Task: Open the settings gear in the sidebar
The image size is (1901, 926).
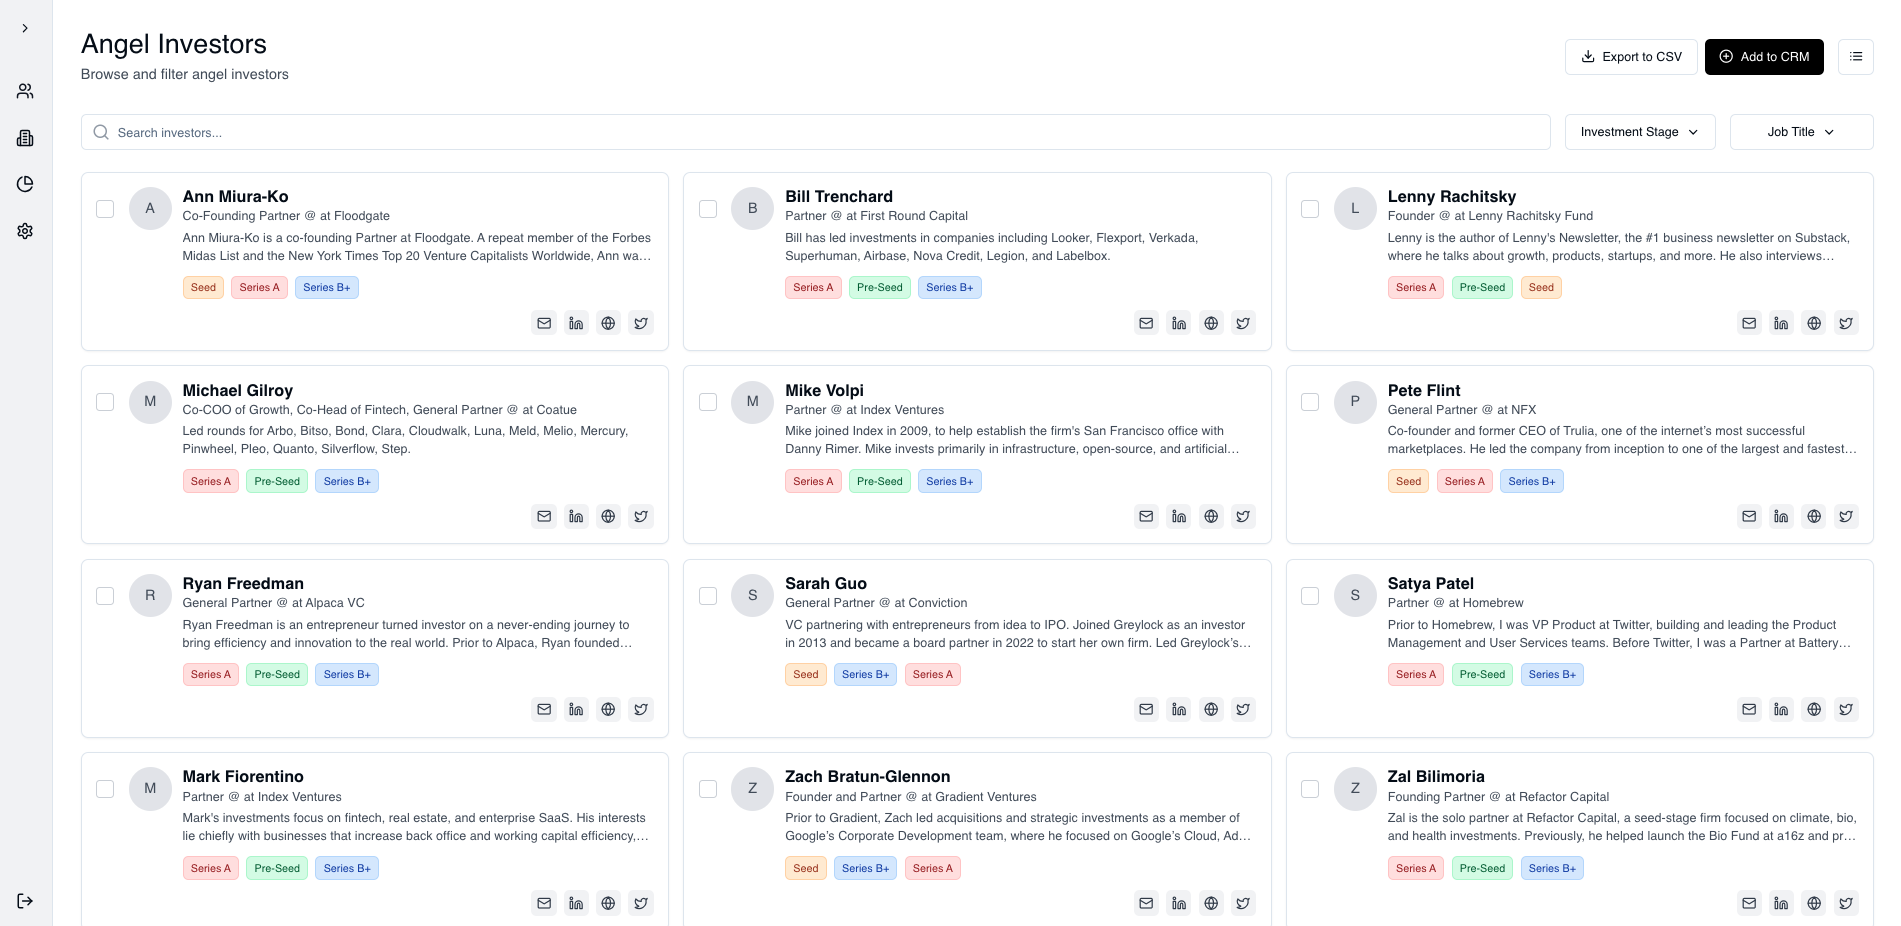Action: pyautogui.click(x=25, y=231)
